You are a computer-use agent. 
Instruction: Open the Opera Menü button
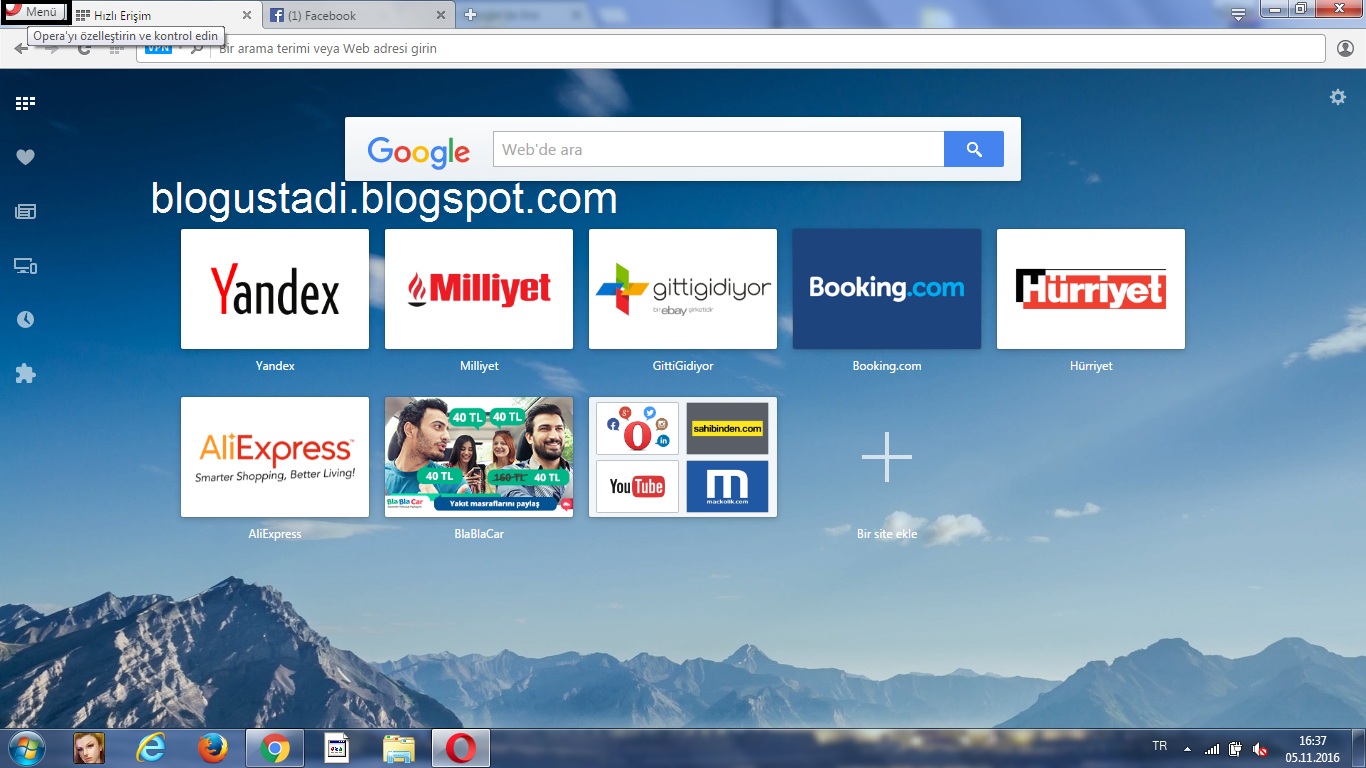(33, 12)
